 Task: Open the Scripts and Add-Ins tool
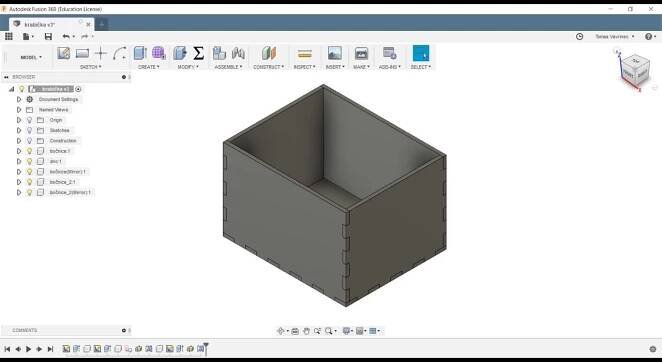pyautogui.click(x=389, y=53)
